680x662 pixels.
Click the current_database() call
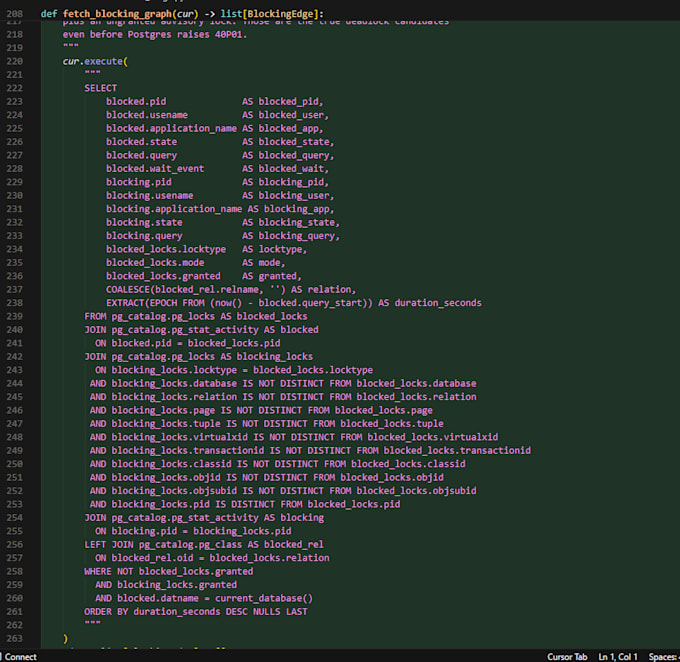tap(264, 598)
